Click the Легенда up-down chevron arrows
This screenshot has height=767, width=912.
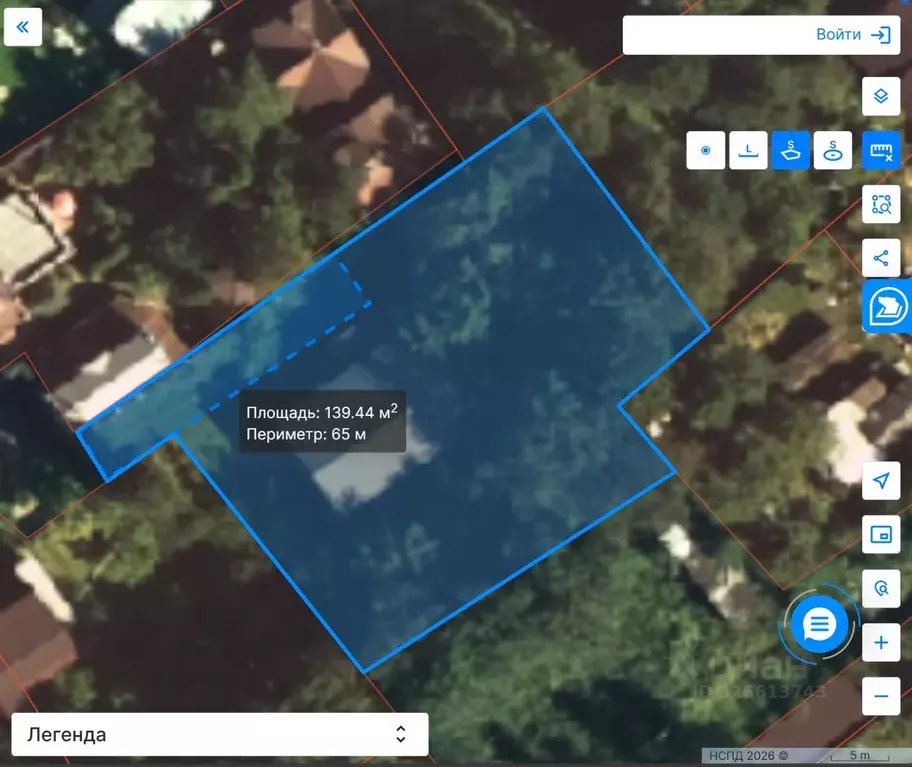click(401, 735)
